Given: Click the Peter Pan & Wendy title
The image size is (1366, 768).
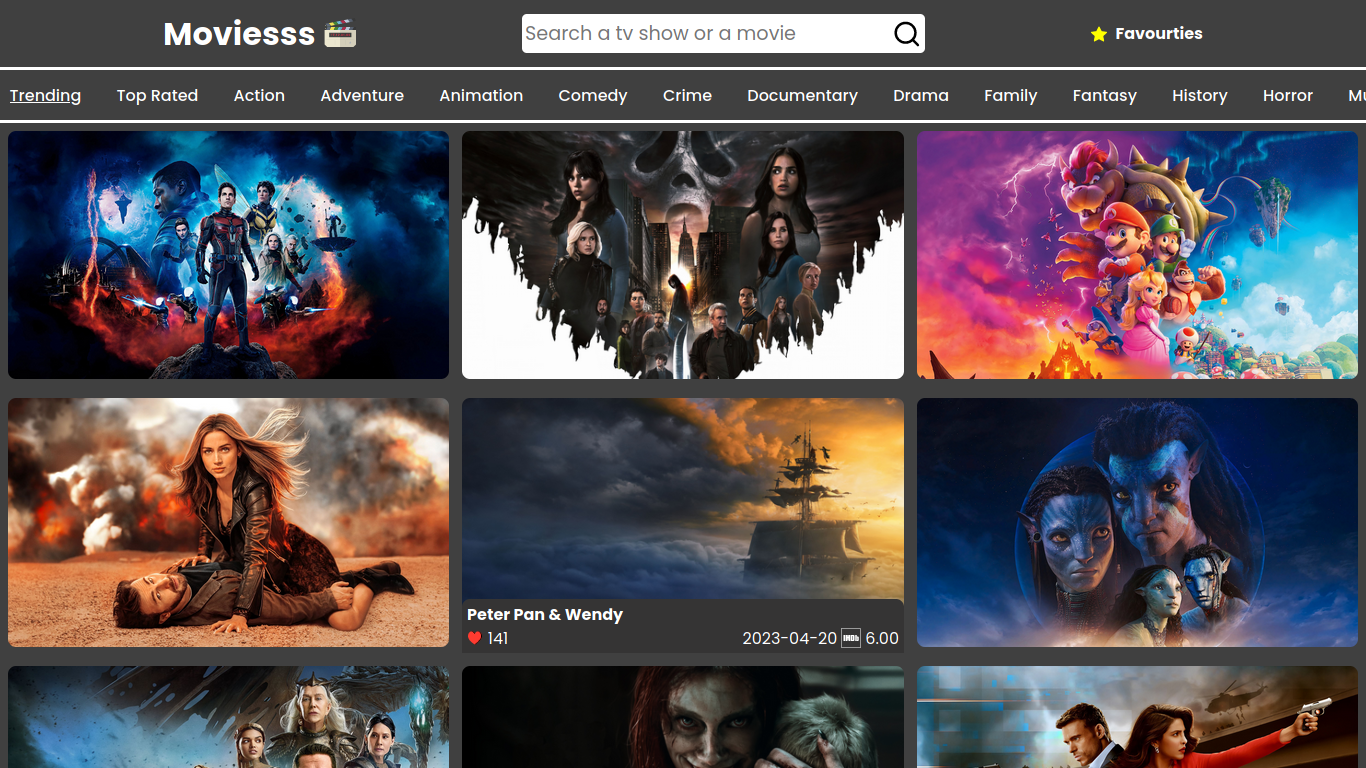Looking at the screenshot, I should pyautogui.click(x=545, y=615).
